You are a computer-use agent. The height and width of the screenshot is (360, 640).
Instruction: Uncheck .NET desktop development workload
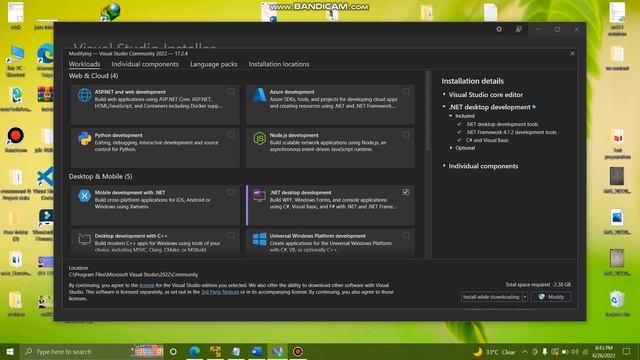(406, 192)
